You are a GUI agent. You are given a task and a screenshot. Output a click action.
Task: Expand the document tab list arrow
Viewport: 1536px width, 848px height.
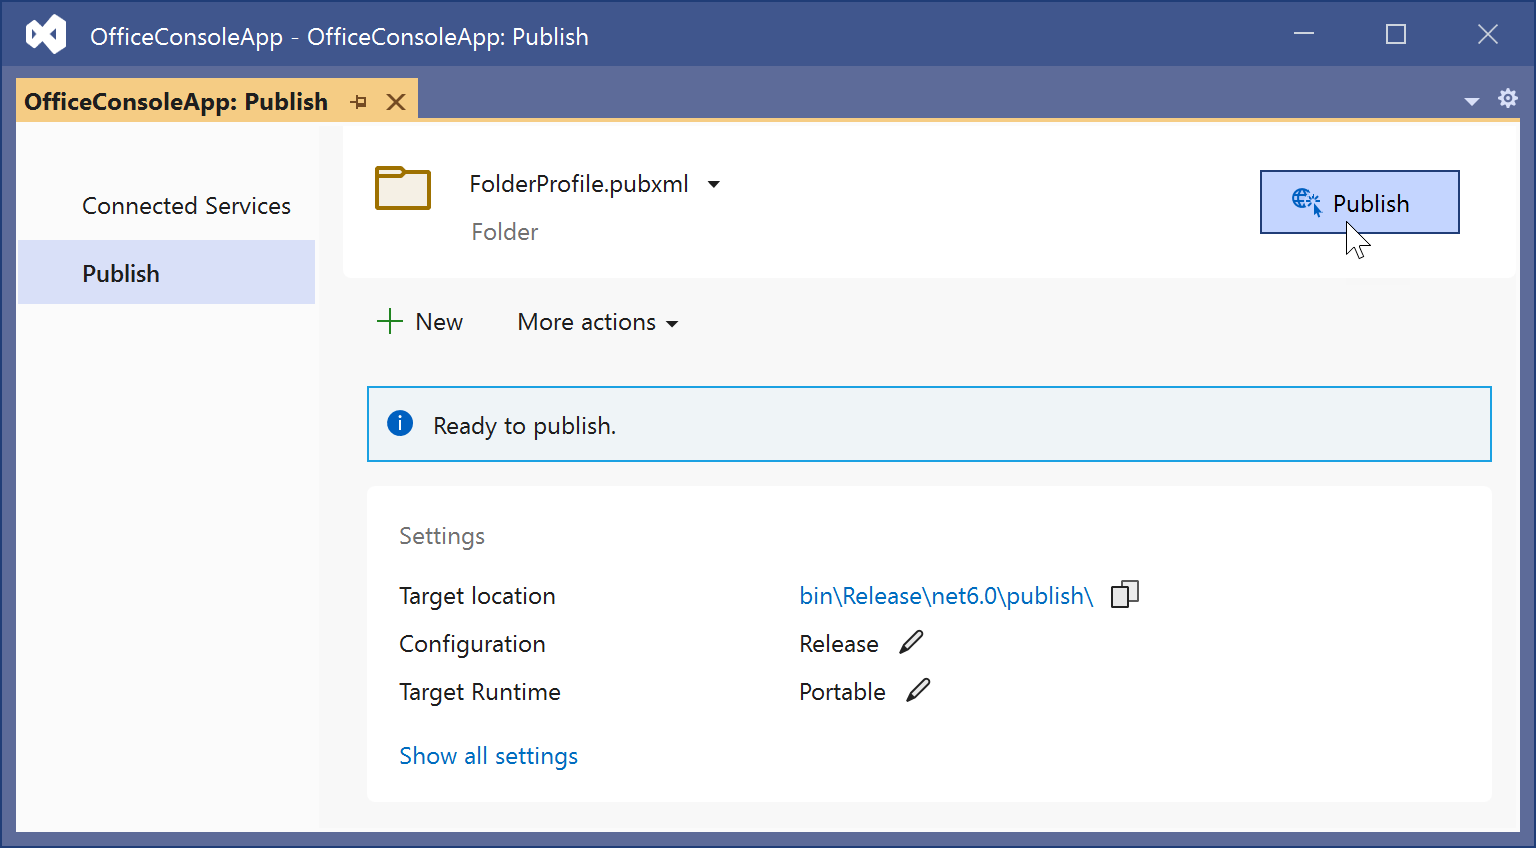click(1471, 101)
